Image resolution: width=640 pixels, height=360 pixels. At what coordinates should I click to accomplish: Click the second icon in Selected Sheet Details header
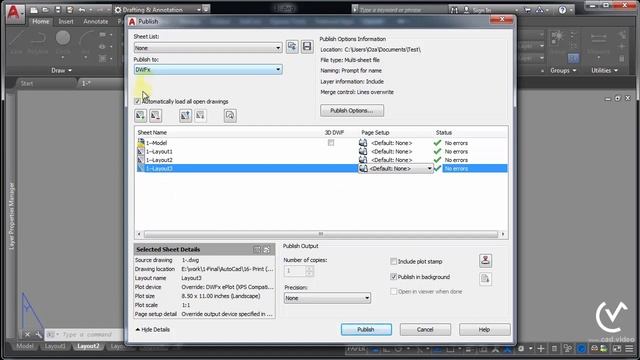coord(267,249)
